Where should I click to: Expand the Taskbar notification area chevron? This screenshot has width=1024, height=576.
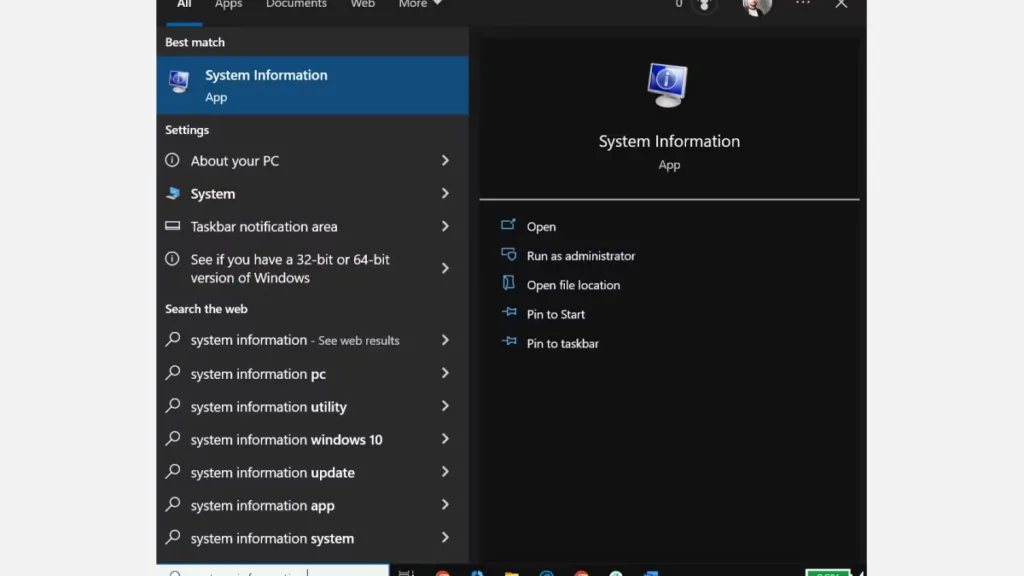tap(445, 227)
